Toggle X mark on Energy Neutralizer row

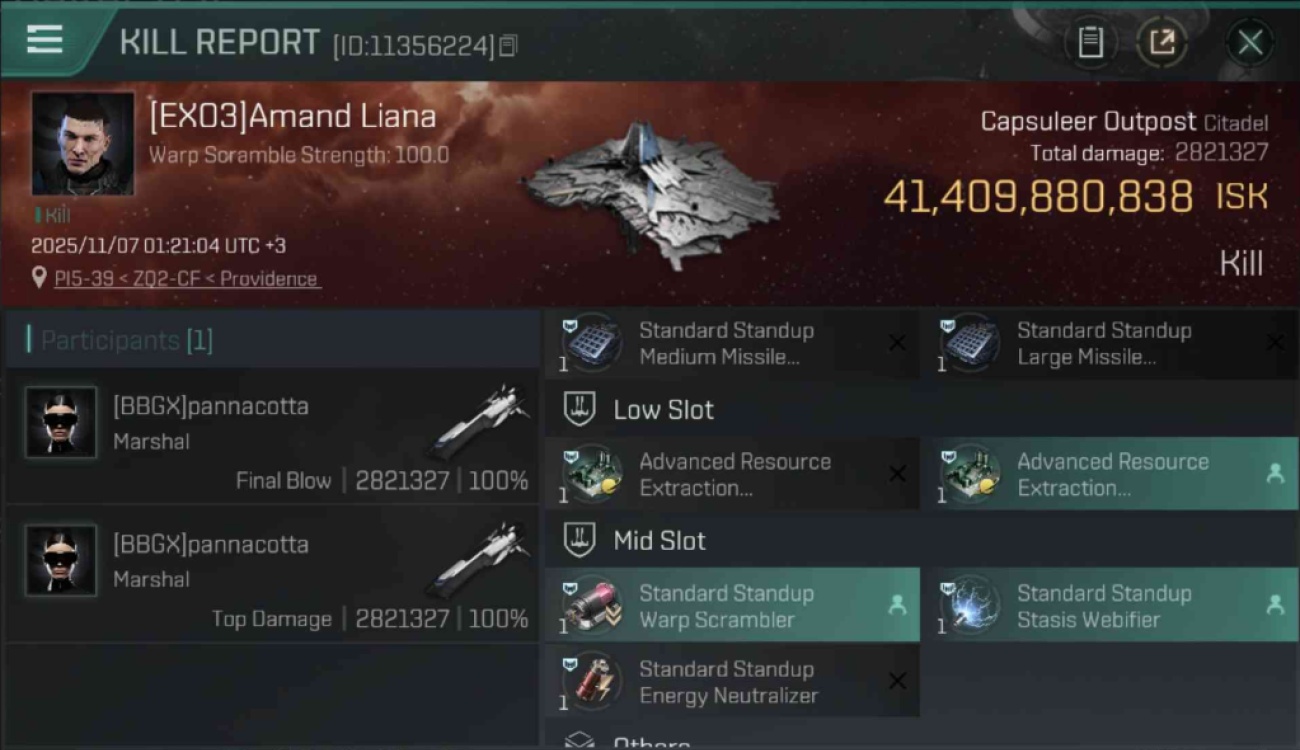pyautogui.click(x=897, y=681)
